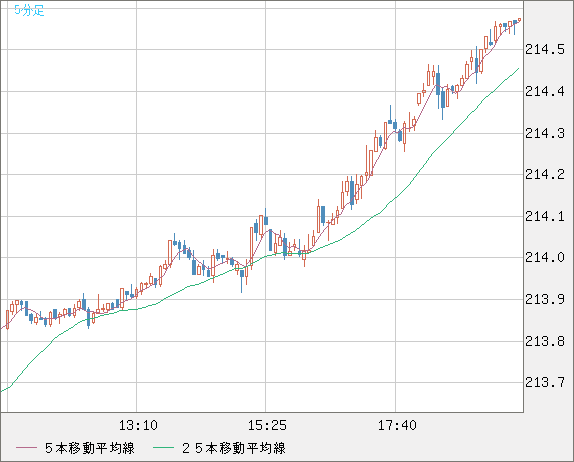Click the pink 5-bar average legend line
The width and height of the screenshot is (574, 462).
(26, 448)
